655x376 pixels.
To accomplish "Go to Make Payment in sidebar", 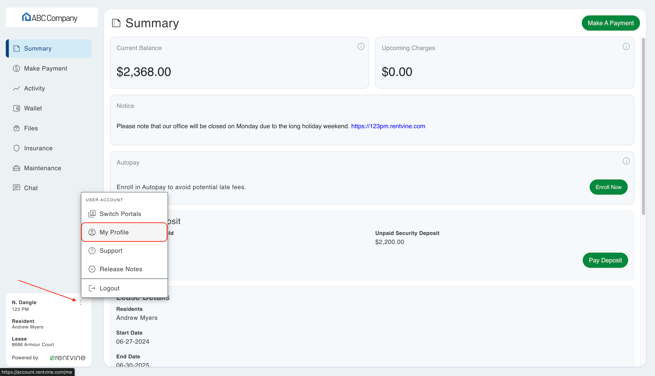I will pyautogui.click(x=49, y=69).
